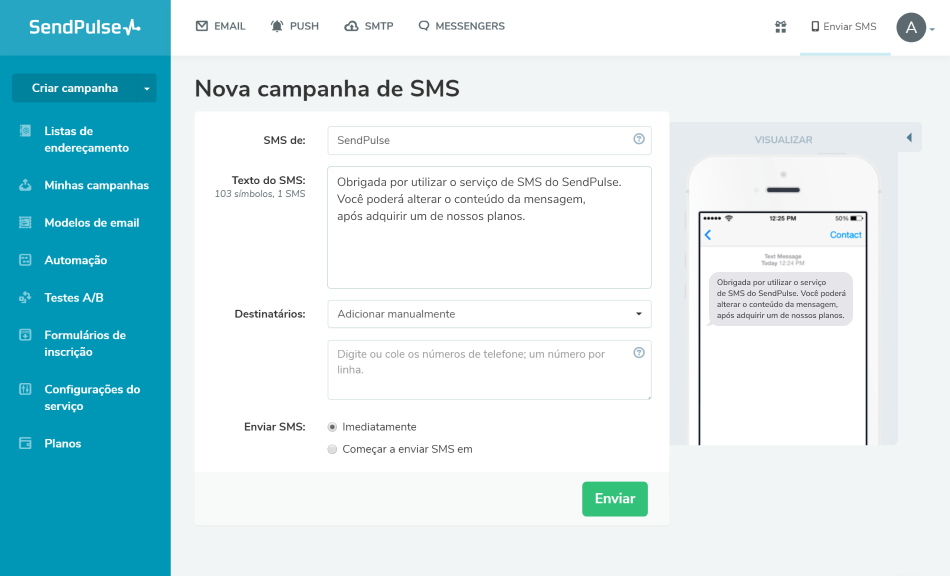This screenshot has height=576, width=950.
Task: Click the Testes A/B icon
Action: coord(25,298)
